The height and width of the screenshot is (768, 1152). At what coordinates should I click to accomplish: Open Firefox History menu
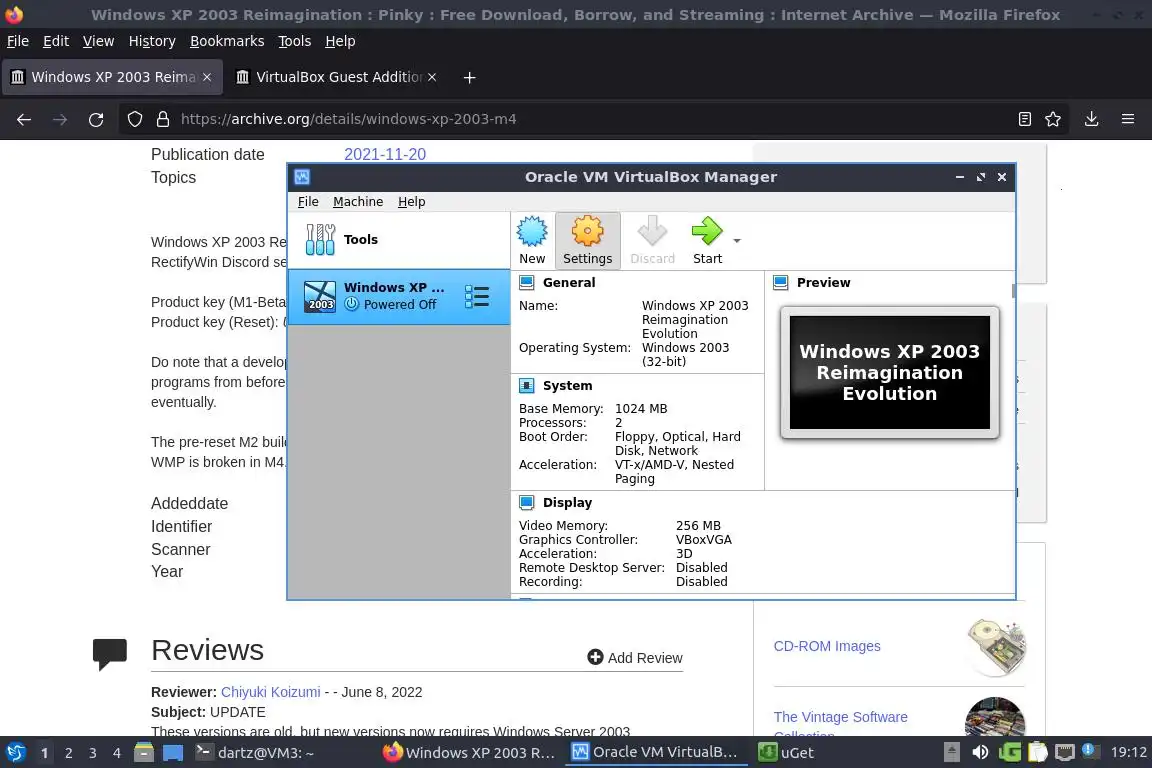152,41
